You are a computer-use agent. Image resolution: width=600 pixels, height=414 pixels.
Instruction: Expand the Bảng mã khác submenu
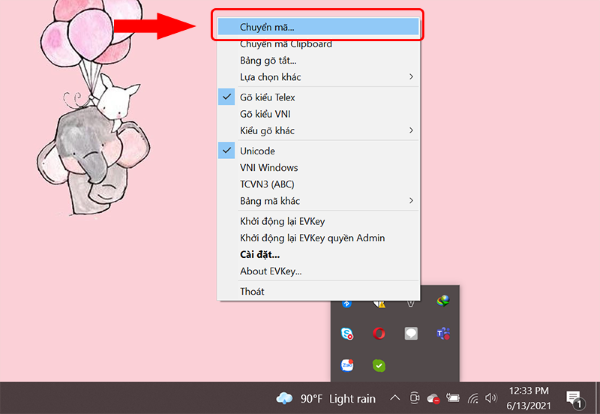pyautogui.click(x=320, y=201)
